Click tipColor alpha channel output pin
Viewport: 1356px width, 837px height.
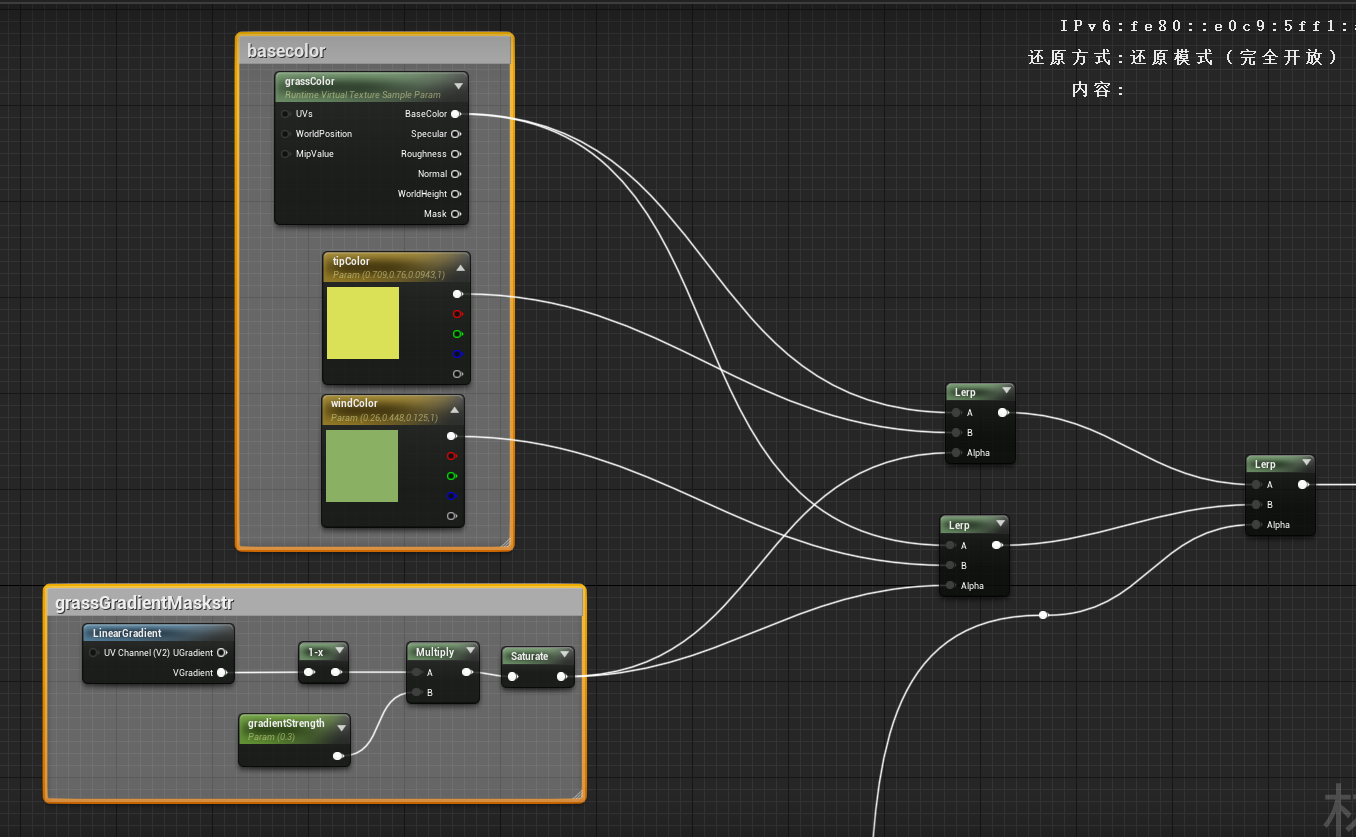click(457, 374)
